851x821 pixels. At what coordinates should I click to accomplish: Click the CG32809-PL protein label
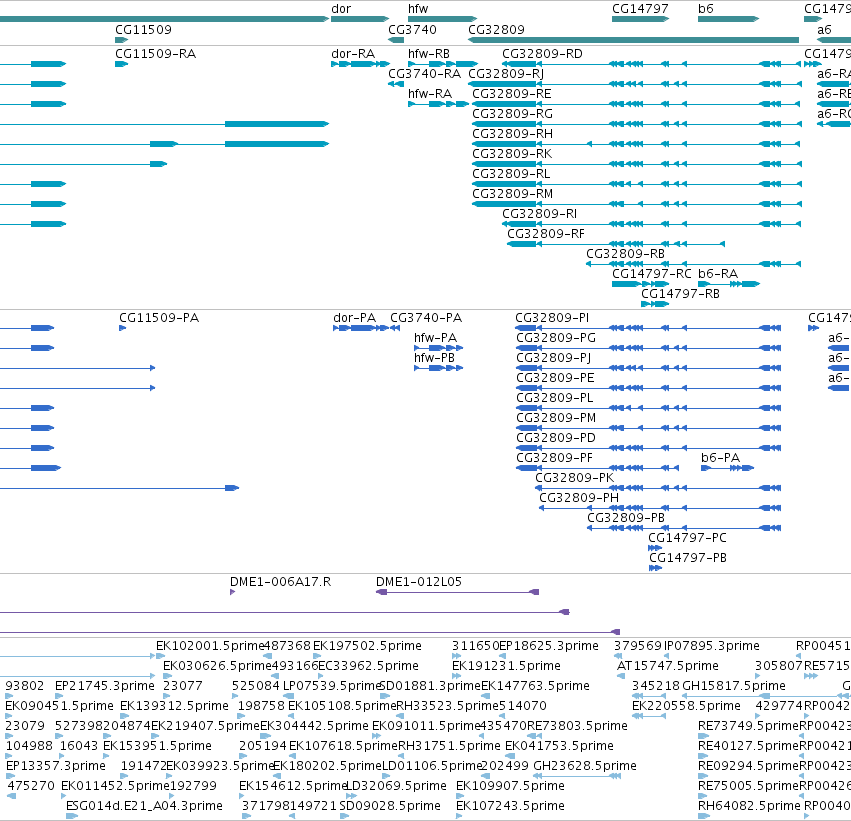(555, 398)
